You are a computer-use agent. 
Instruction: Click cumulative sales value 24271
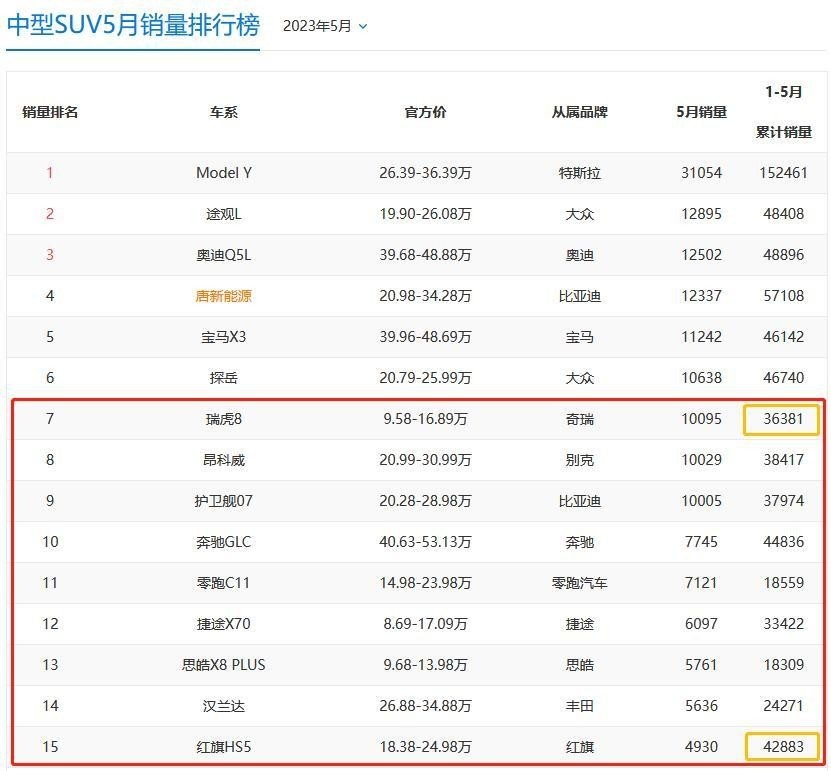[x=783, y=706]
